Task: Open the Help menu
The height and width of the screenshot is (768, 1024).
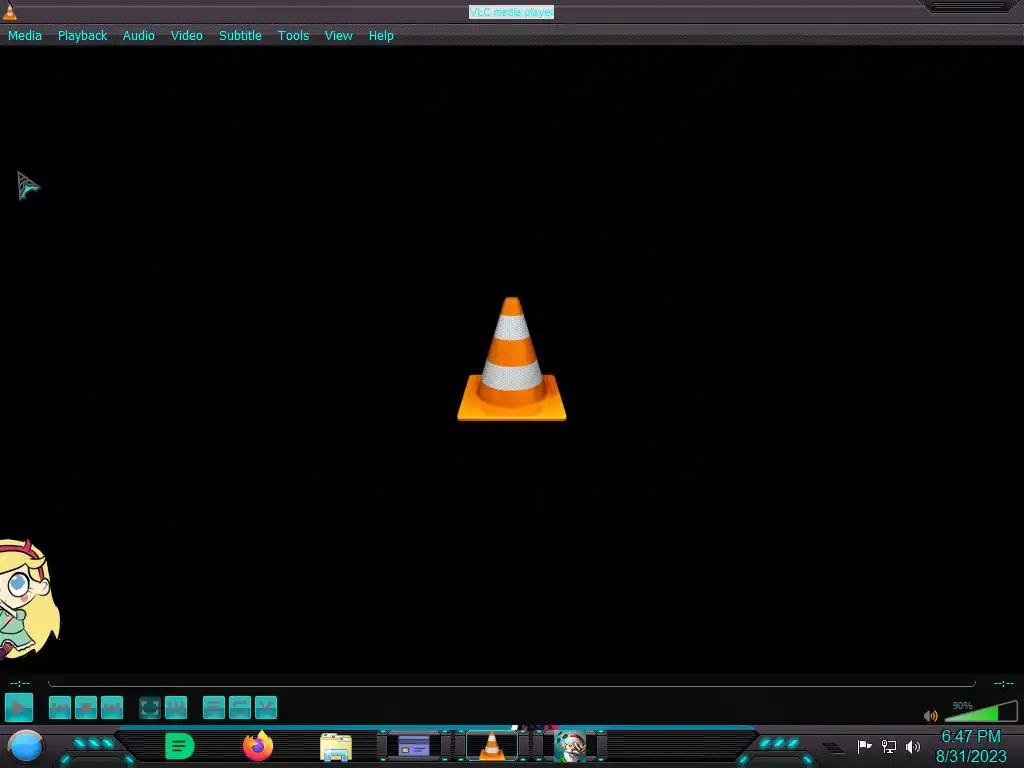Action: [x=381, y=36]
